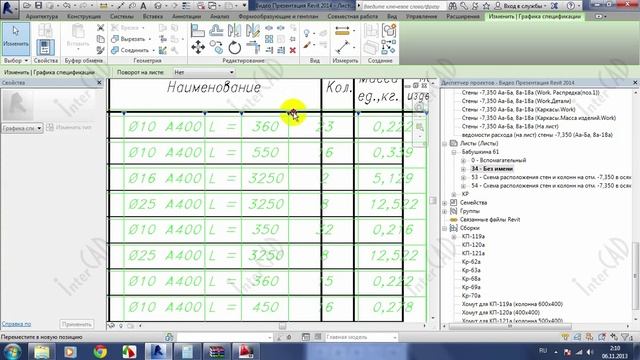Select assembly КП-120а in project browser

473,245
